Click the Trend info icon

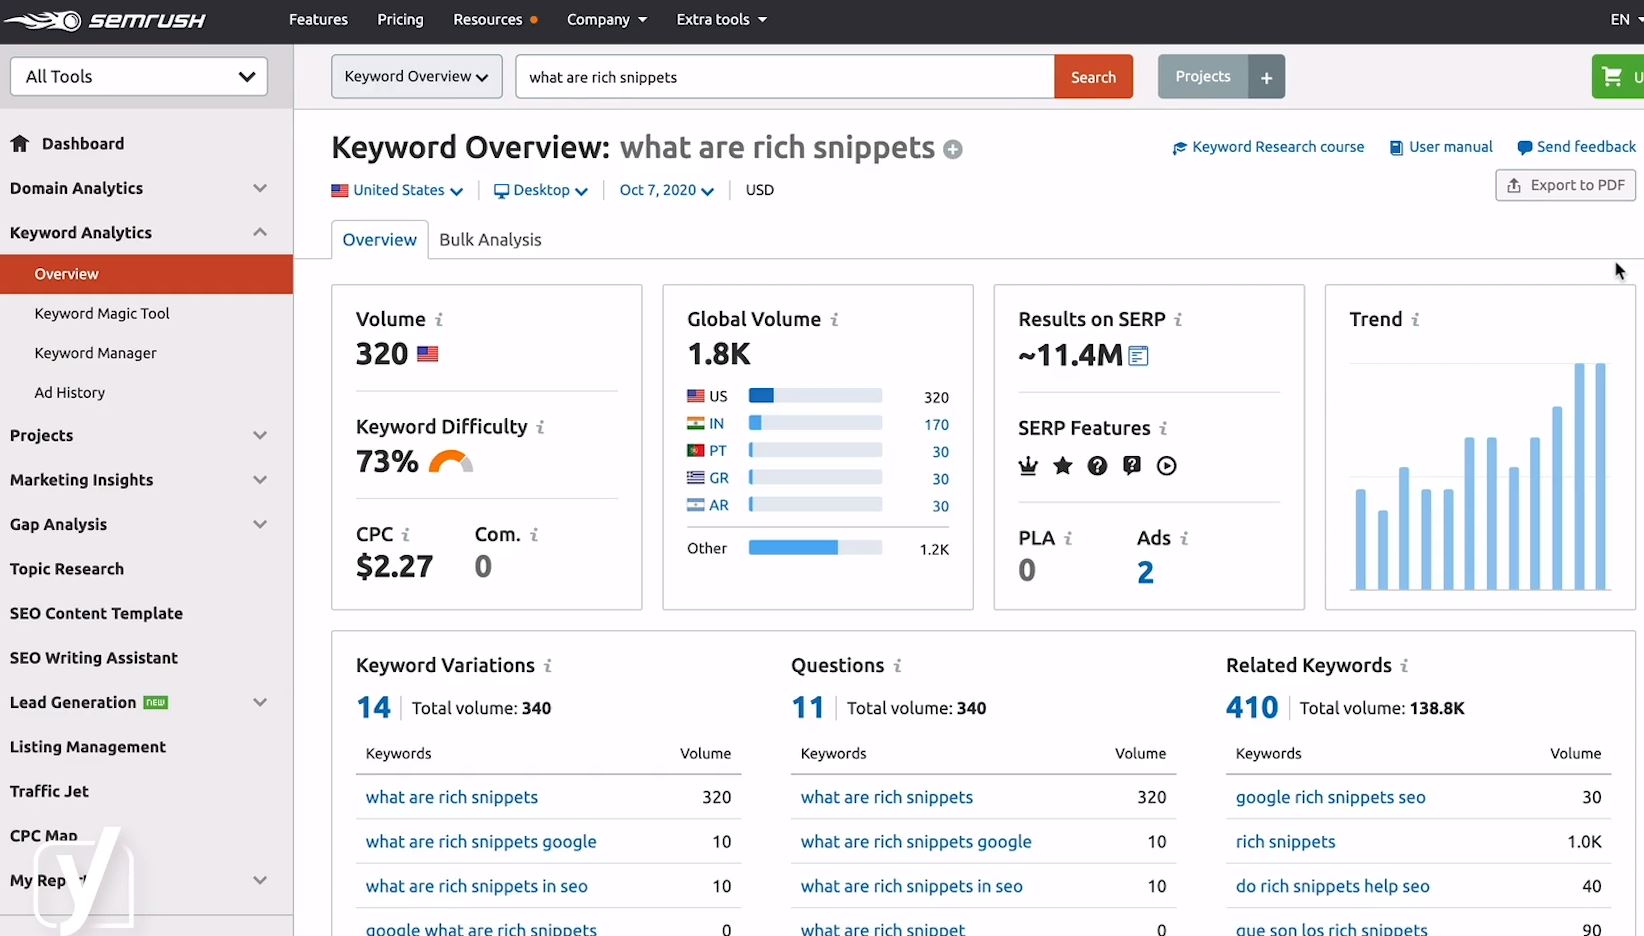tap(1415, 320)
